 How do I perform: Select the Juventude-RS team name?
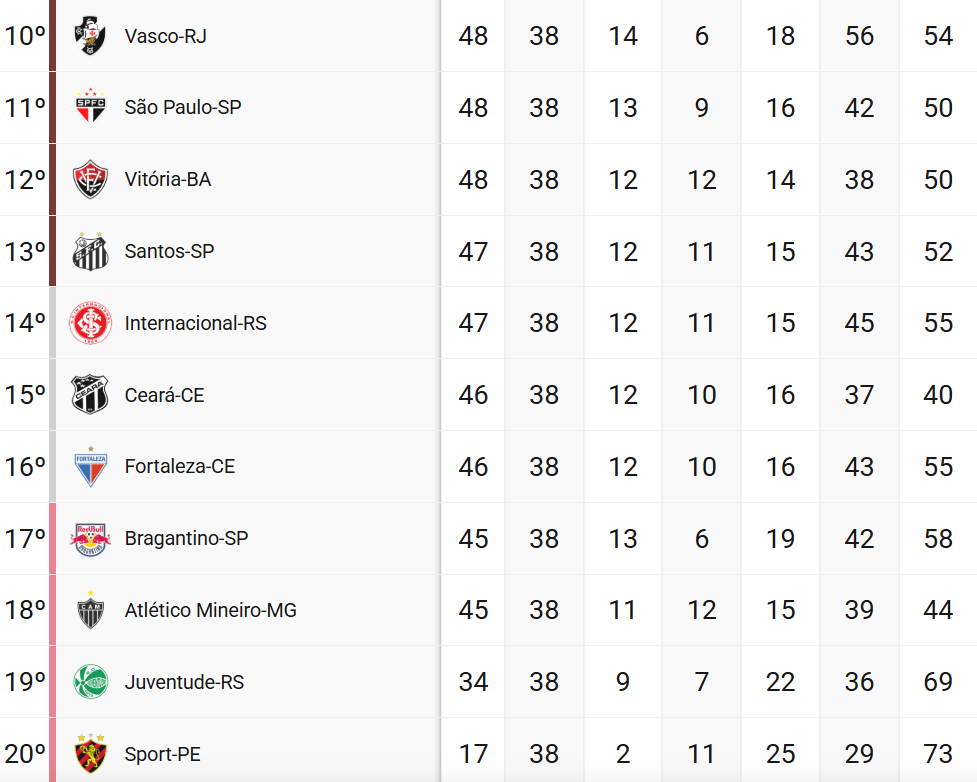coord(184,682)
